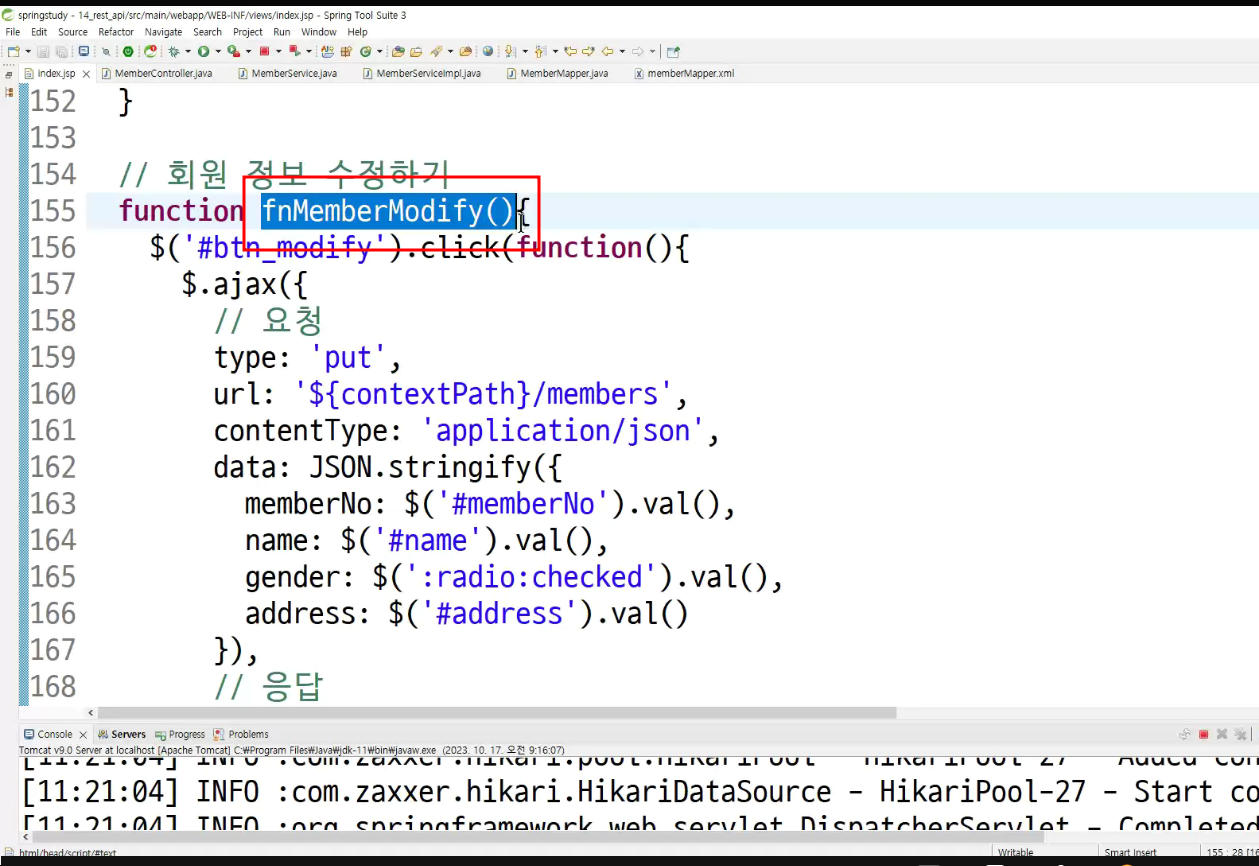
Task: Open the File menu
Action: (13, 32)
